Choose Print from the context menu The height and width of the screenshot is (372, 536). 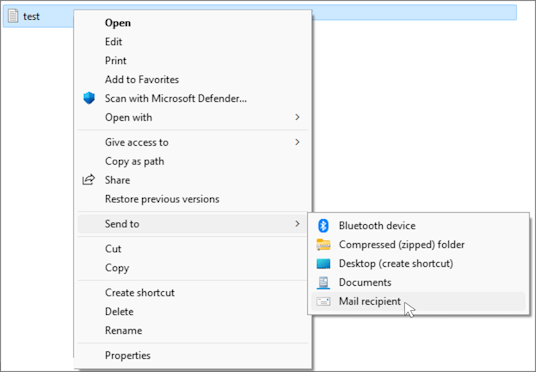pos(193,61)
